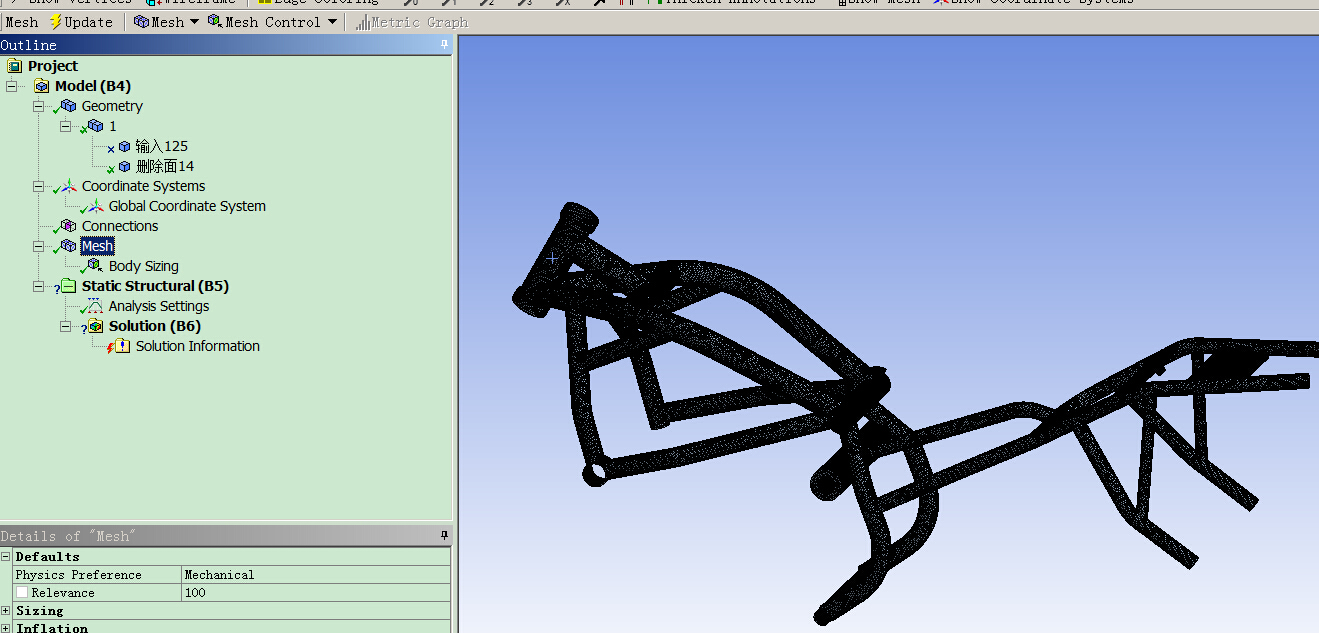Click the Physics Preference label cell
Image resolution: width=1319 pixels, height=633 pixels.
click(x=97, y=574)
